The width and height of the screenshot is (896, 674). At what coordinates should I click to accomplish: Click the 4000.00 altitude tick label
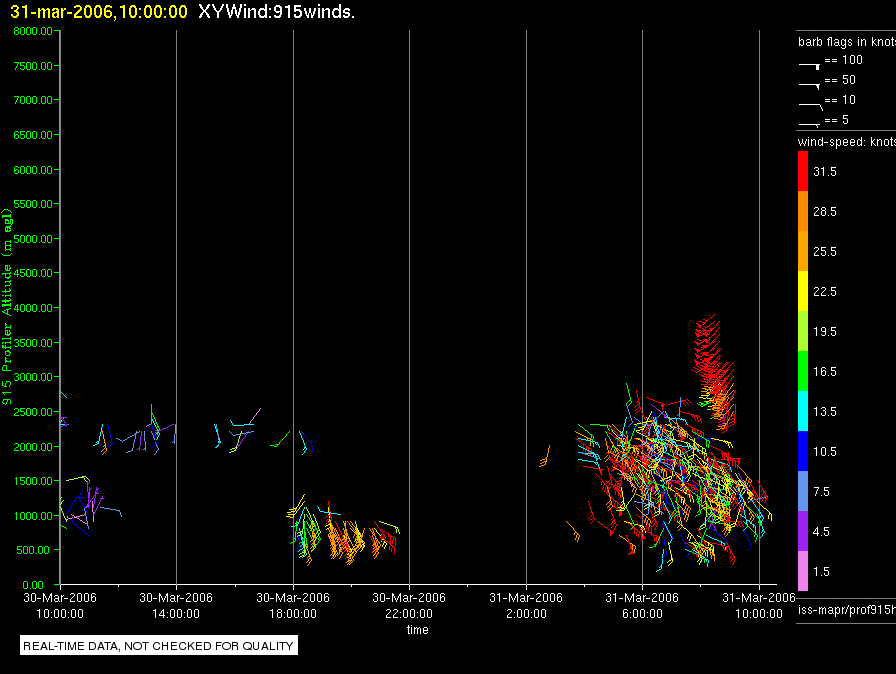(x=33, y=308)
